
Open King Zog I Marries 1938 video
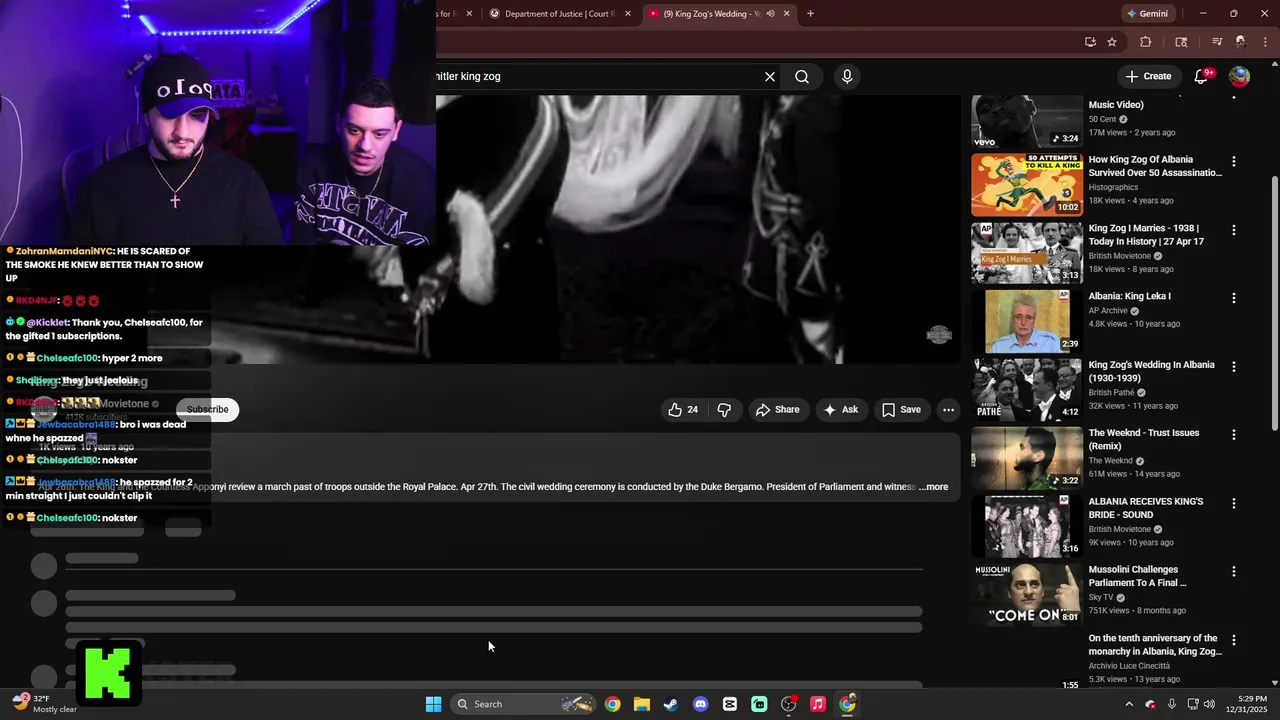(1027, 253)
